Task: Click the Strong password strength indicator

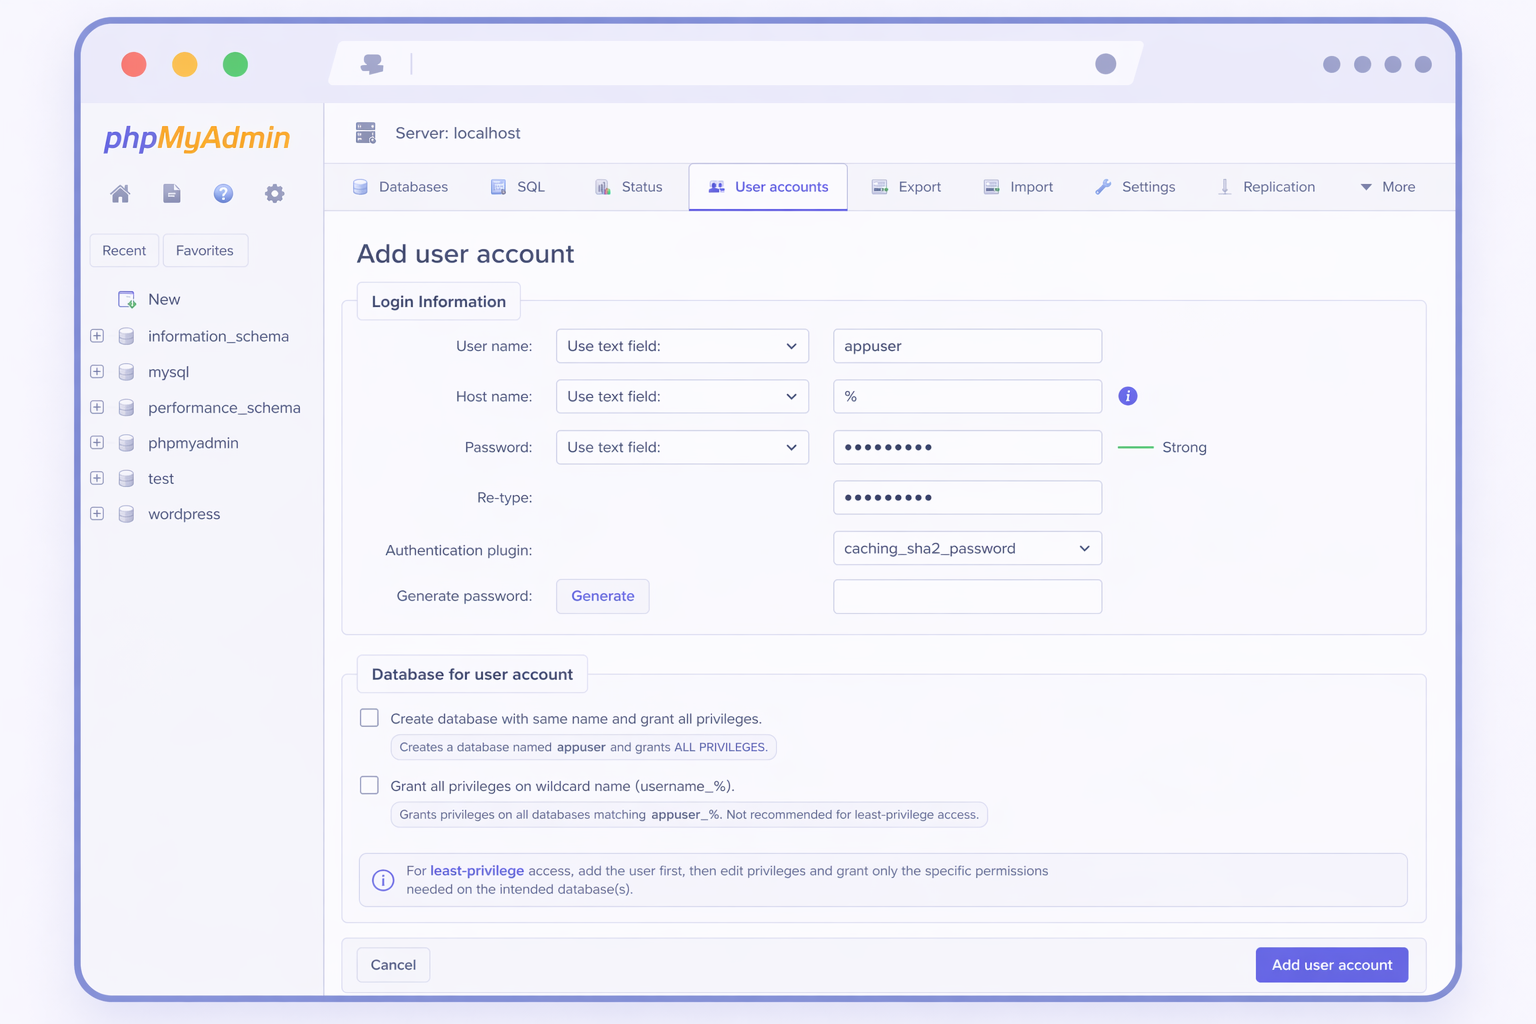Action: pos(1163,447)
